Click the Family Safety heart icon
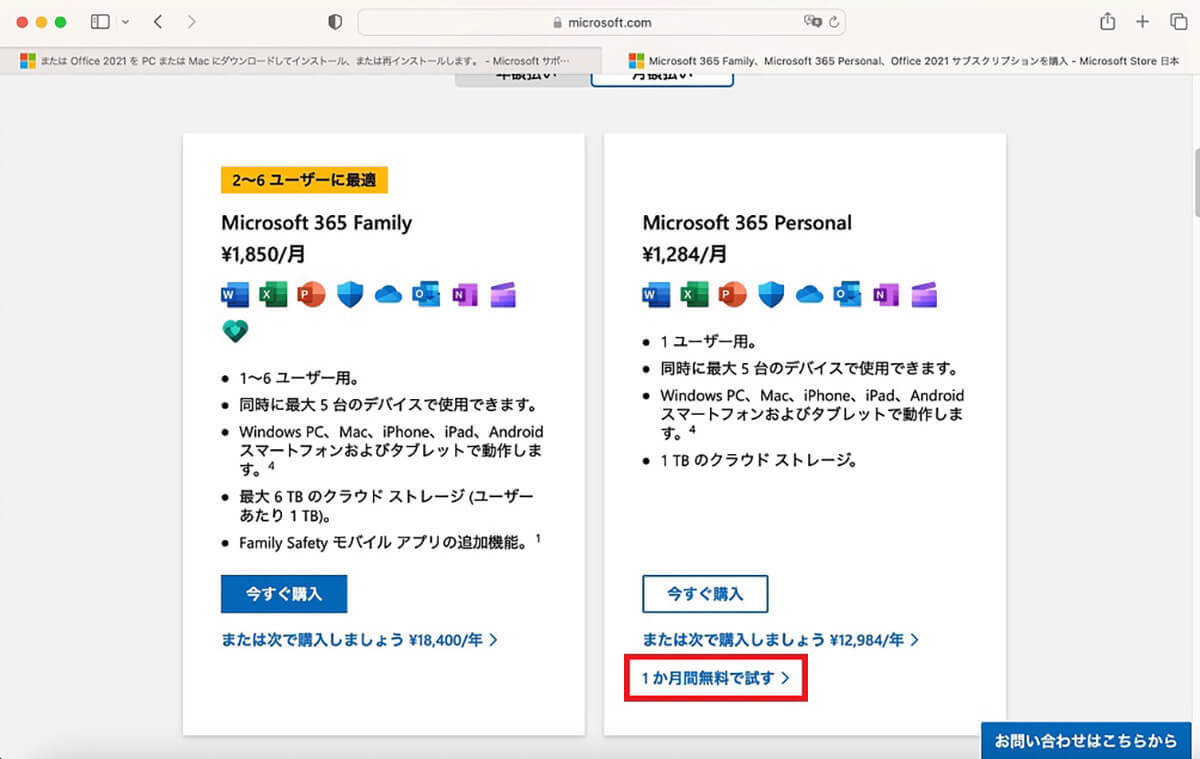Image resolution: width=1200 pixels, height=759 pixels. (x=235, y=331)
